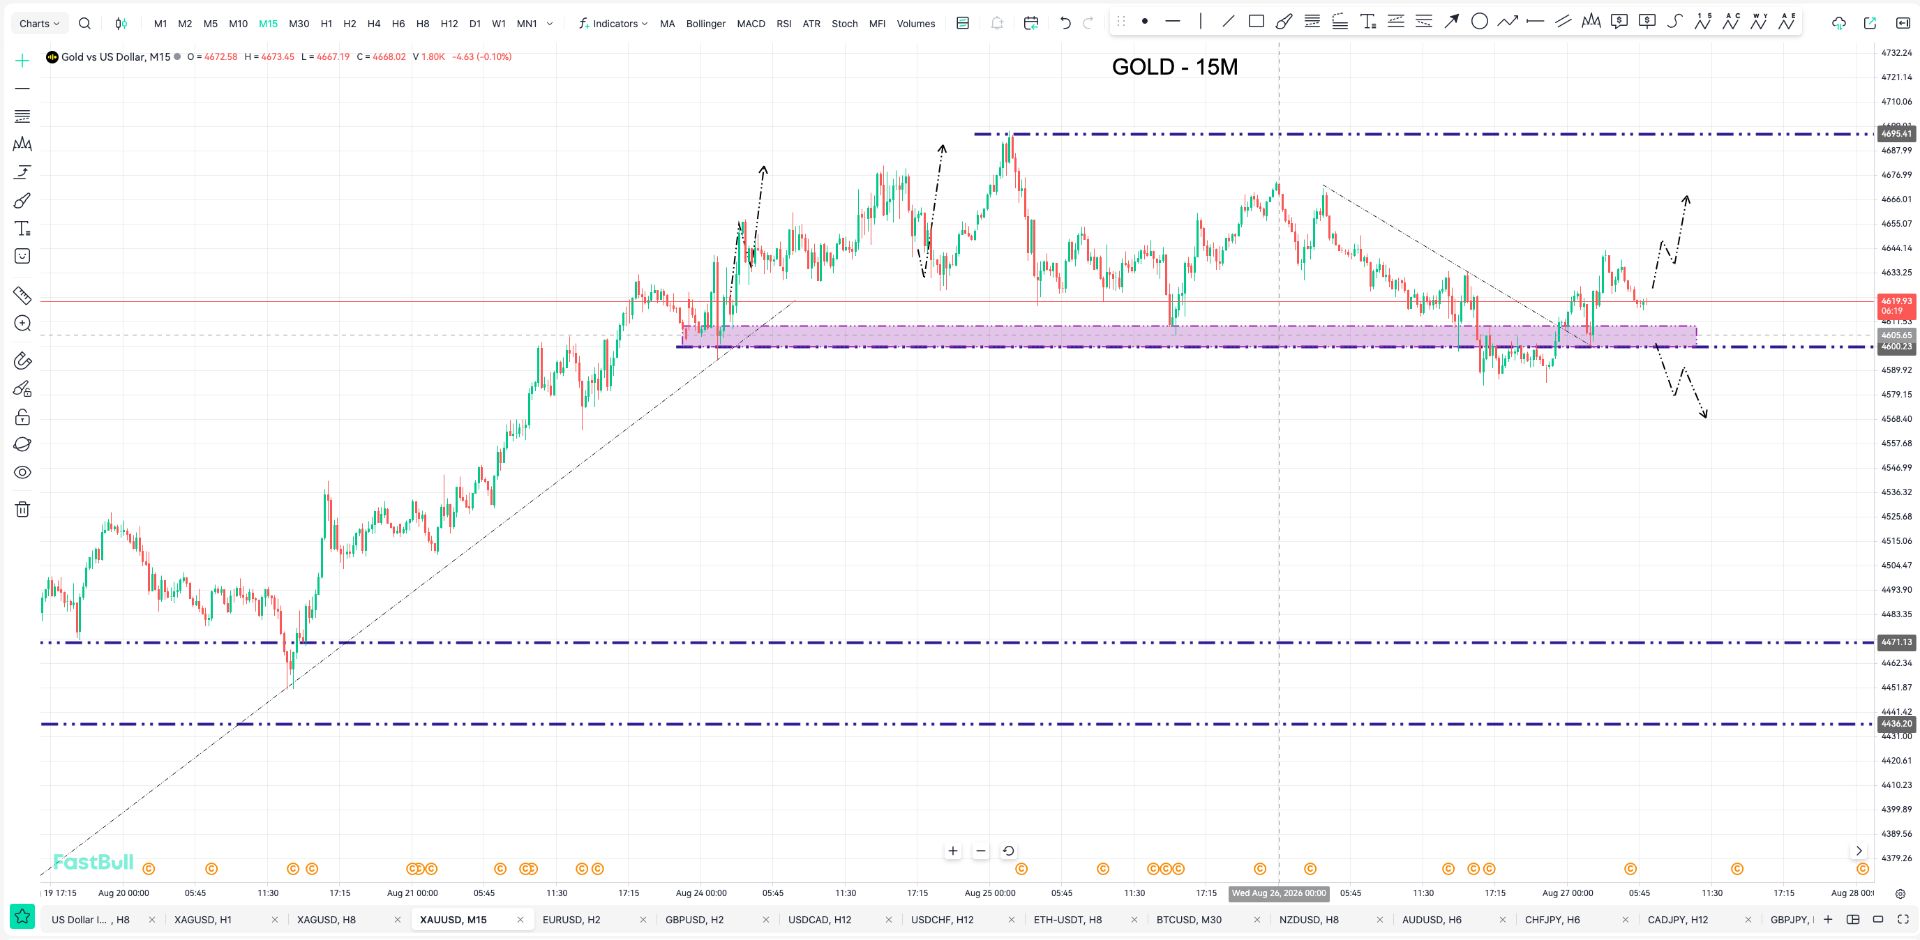Viewport: 1920px width, 940px height.
Task: Select the rectangle shape tool
Action: (1256, 21)
